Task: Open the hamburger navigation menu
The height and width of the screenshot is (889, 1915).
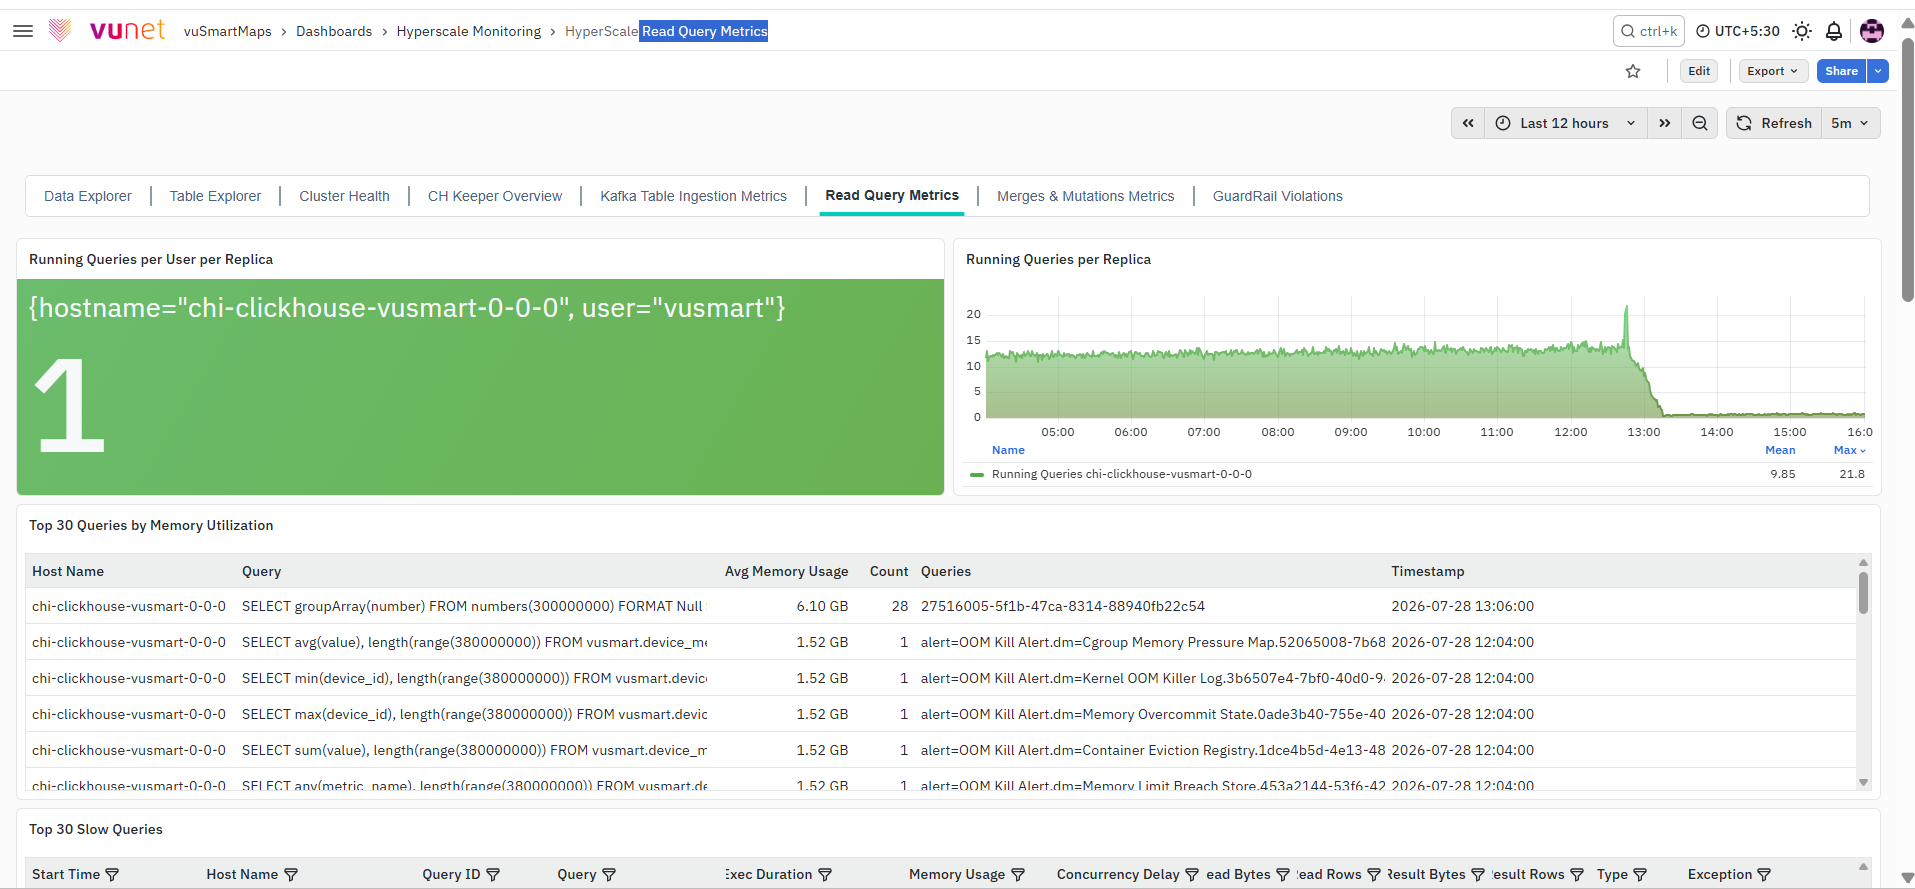Action: click(23, 31)
